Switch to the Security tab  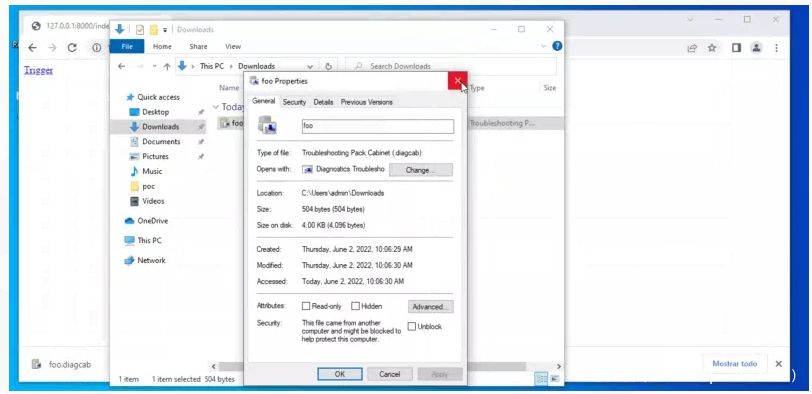tap(294, 102)
